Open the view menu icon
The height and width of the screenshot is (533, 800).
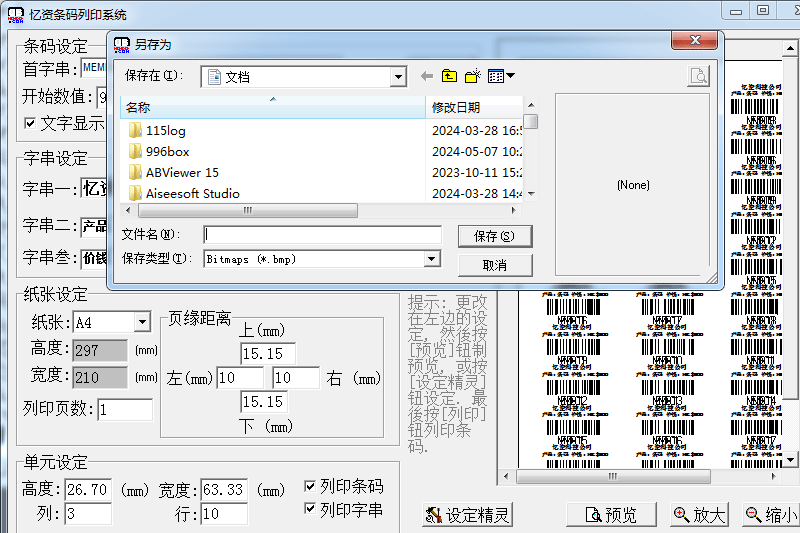coord(501,76)
